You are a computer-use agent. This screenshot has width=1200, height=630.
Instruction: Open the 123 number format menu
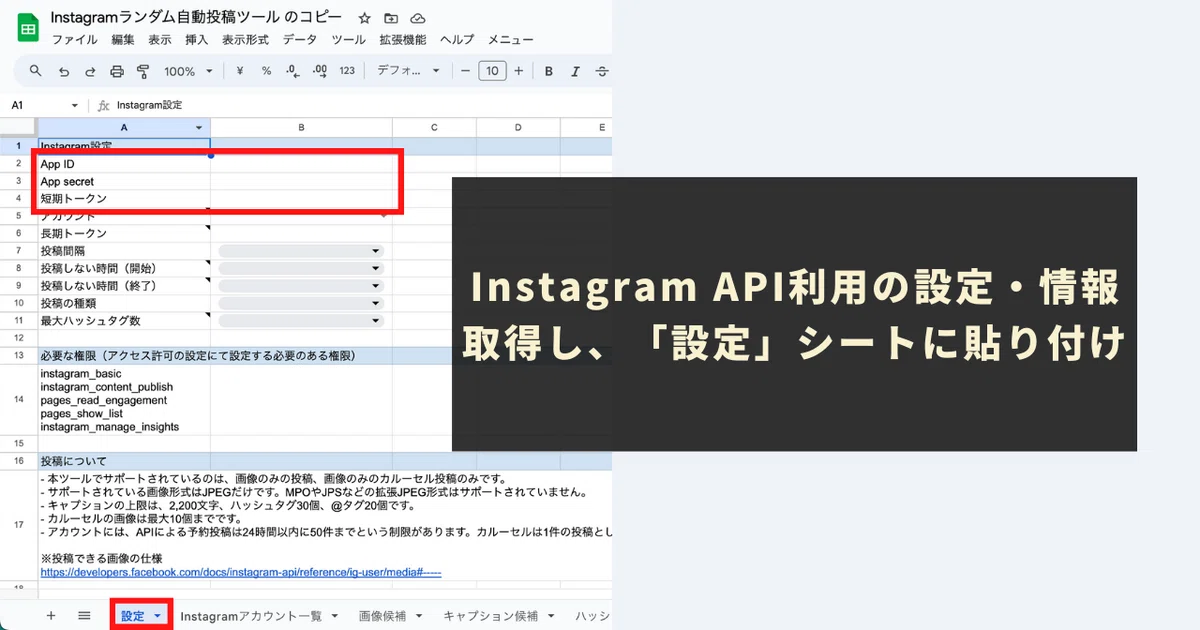(347, 71)
